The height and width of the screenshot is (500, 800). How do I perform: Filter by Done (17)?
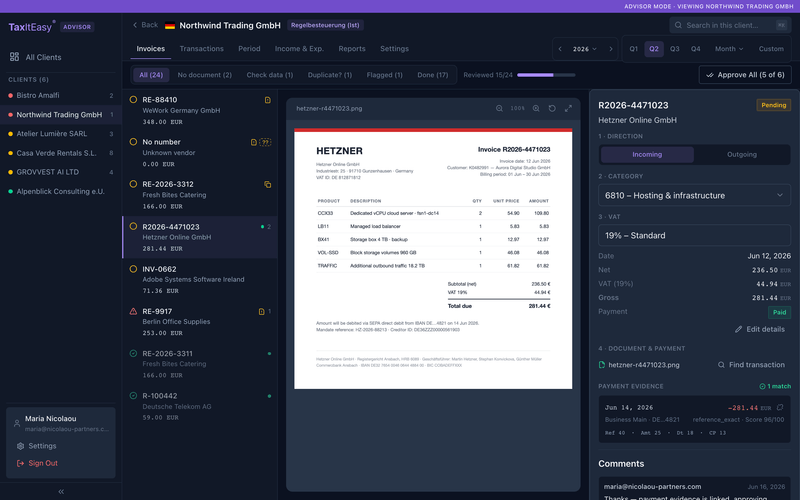(x=433, y=75)
